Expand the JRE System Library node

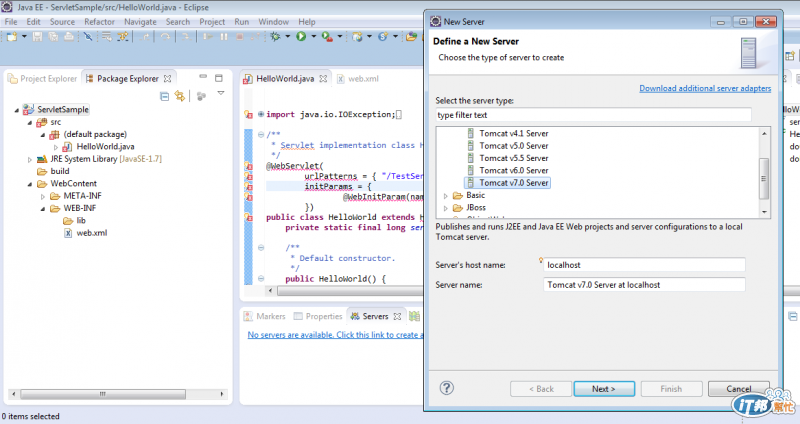click(30, 160)
